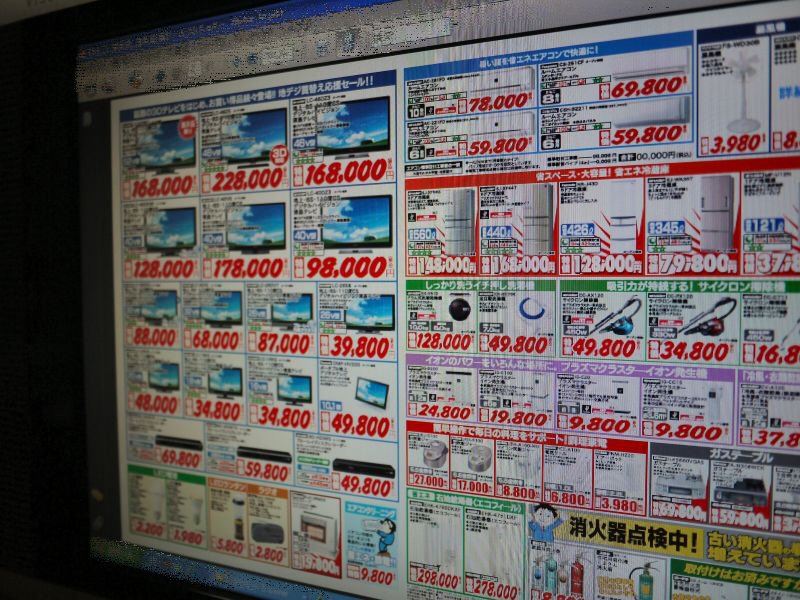800x600 pixels.
Task: Click the 27,000 yen rice cooker price
Action: click(431, 480)
